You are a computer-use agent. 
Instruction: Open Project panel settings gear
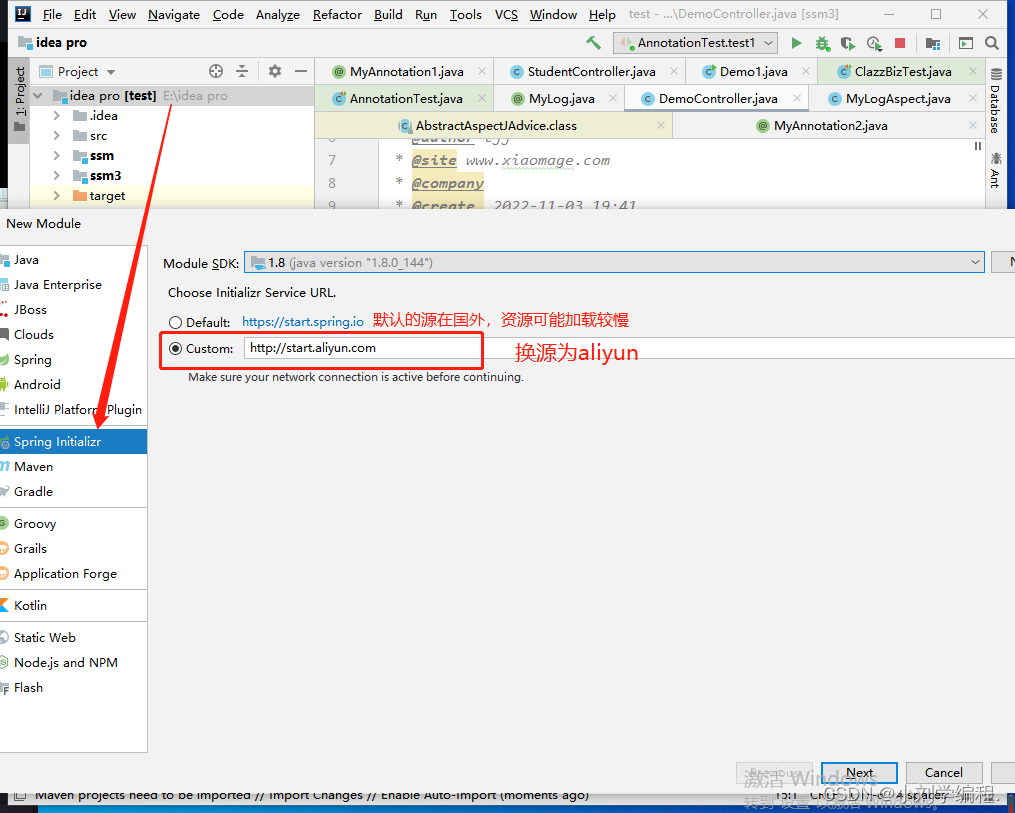click(x=274, y=71)
